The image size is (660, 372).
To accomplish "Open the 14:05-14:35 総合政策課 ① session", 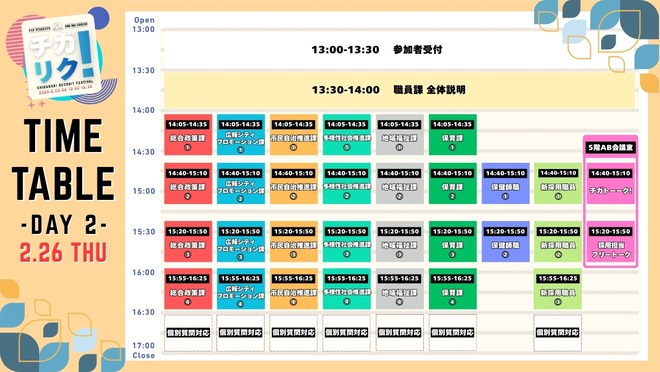I will point(188,135).
